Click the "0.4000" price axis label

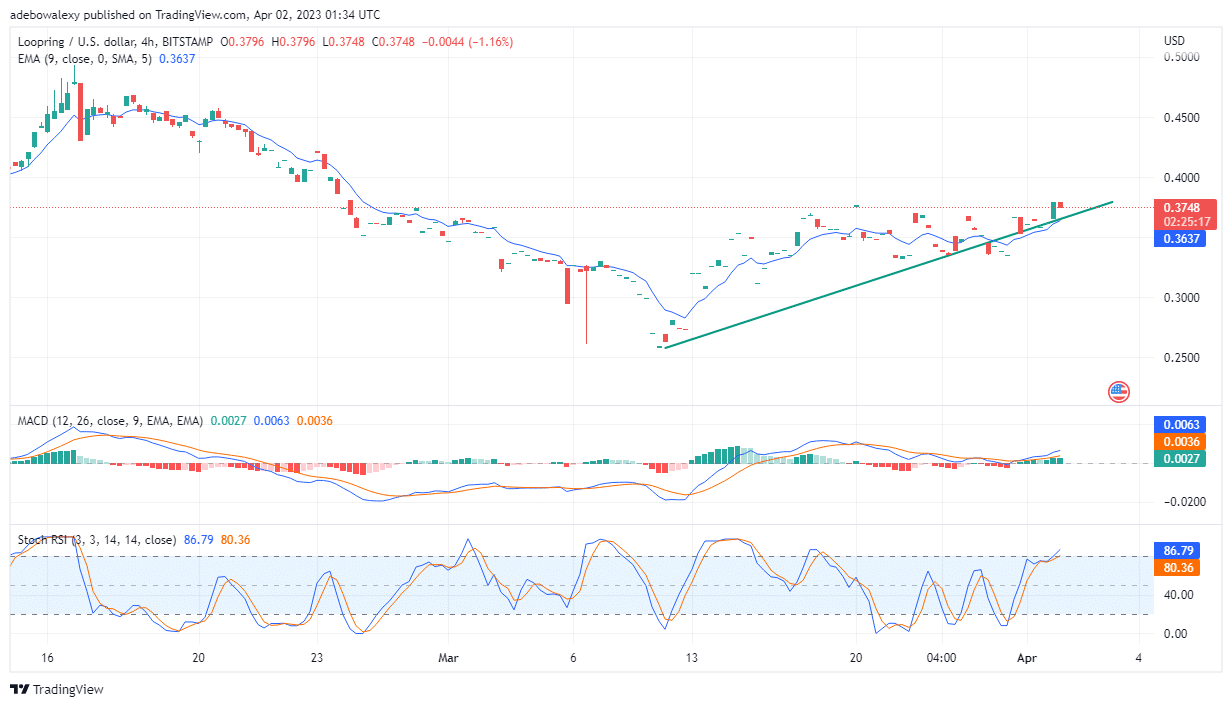1181,178
